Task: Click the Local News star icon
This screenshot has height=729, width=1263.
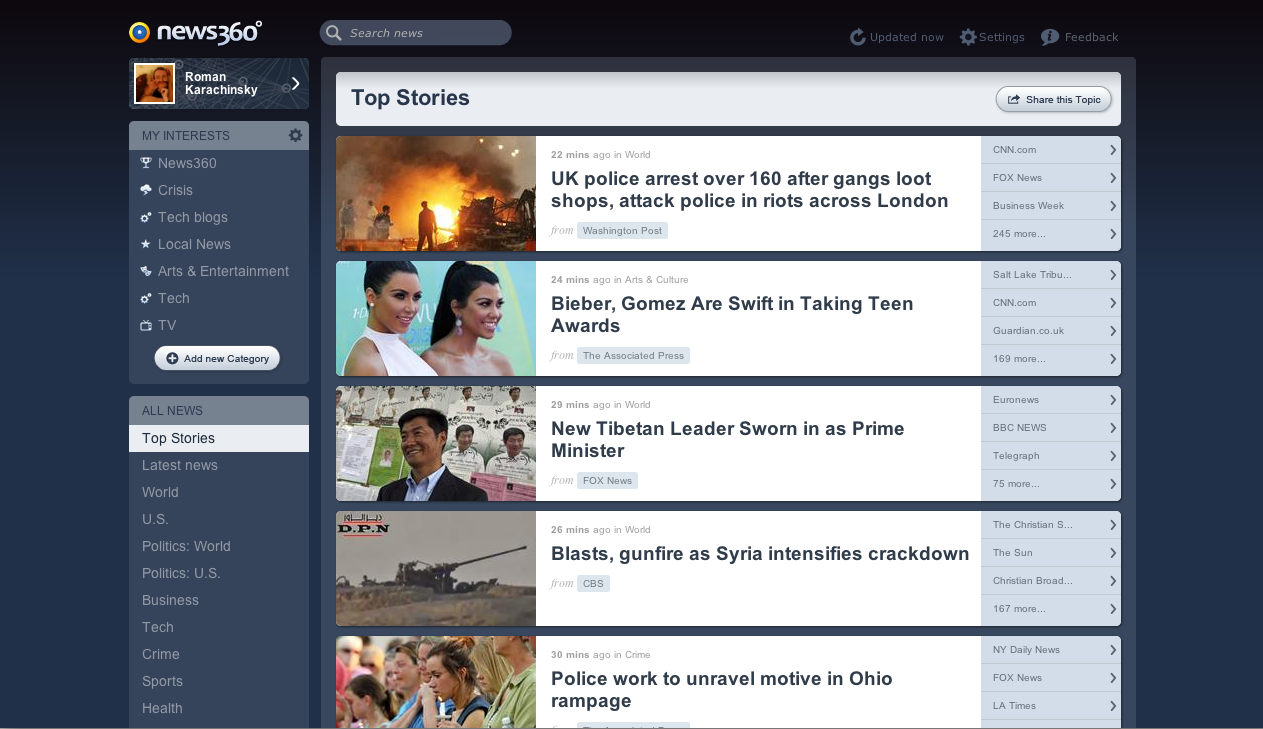Action: pyautogui.click(x=146, y=244)
